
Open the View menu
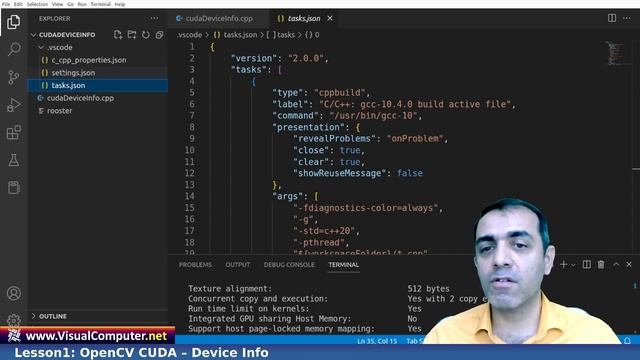57,4
